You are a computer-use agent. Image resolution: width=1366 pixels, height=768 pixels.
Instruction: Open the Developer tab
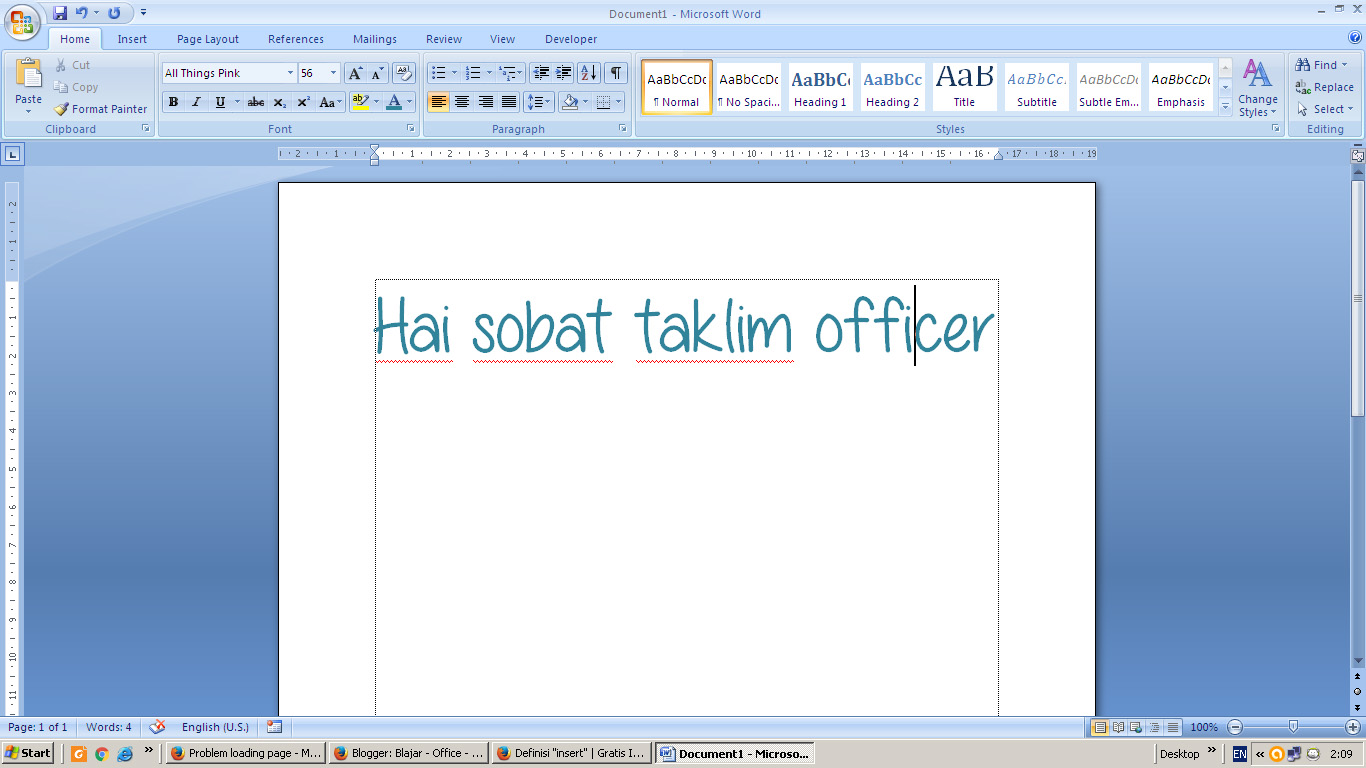(x=571, y=39)
